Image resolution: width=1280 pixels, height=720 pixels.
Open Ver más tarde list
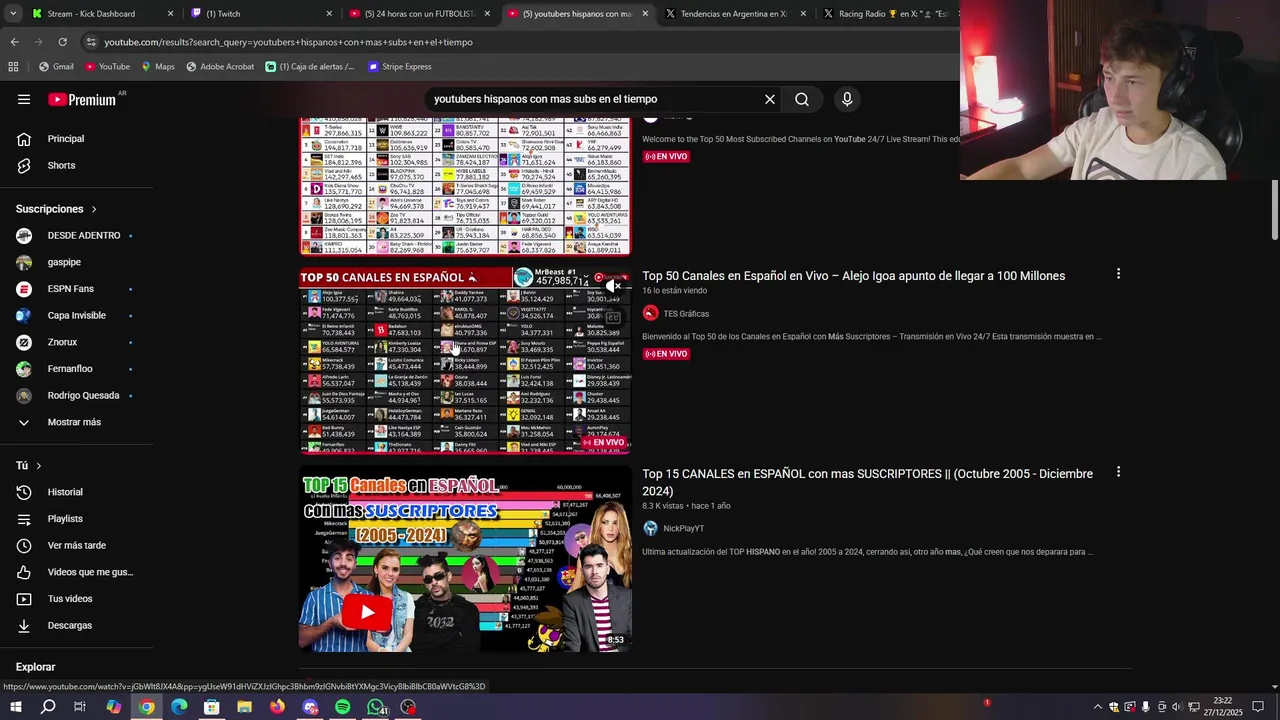pos(77,546)
